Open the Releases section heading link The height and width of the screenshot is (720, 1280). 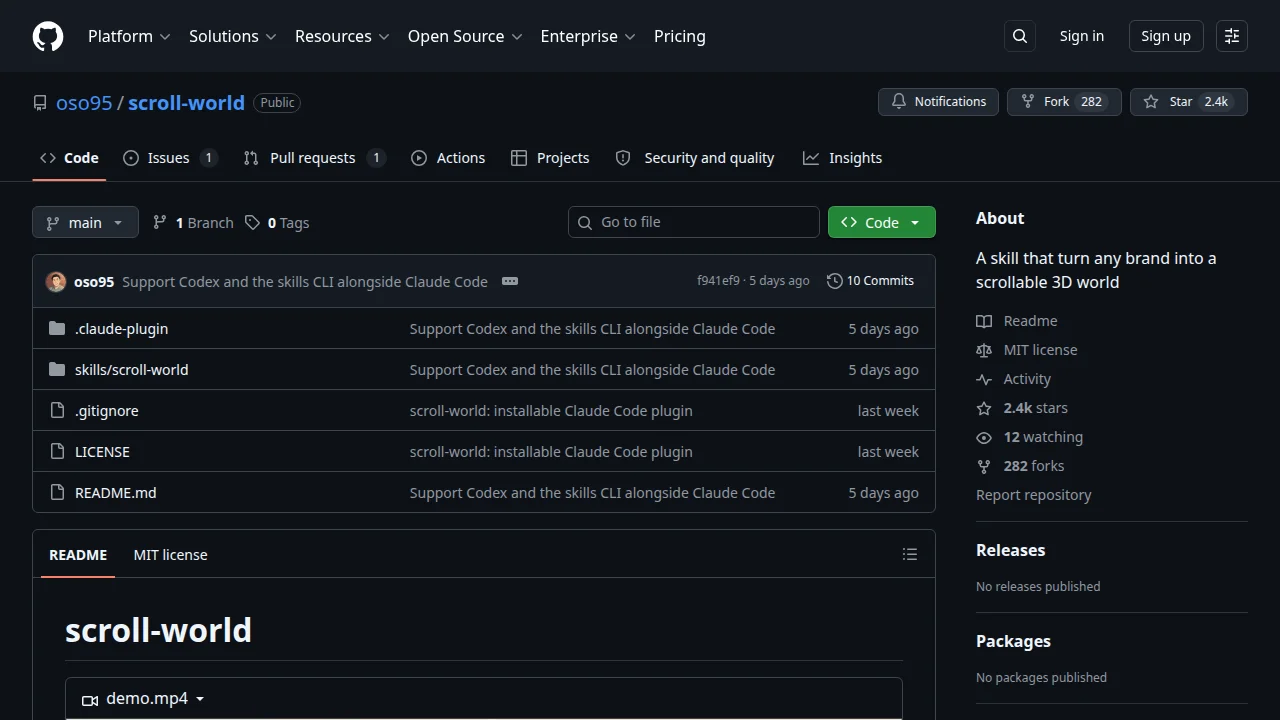click(x=1010, y=550)
